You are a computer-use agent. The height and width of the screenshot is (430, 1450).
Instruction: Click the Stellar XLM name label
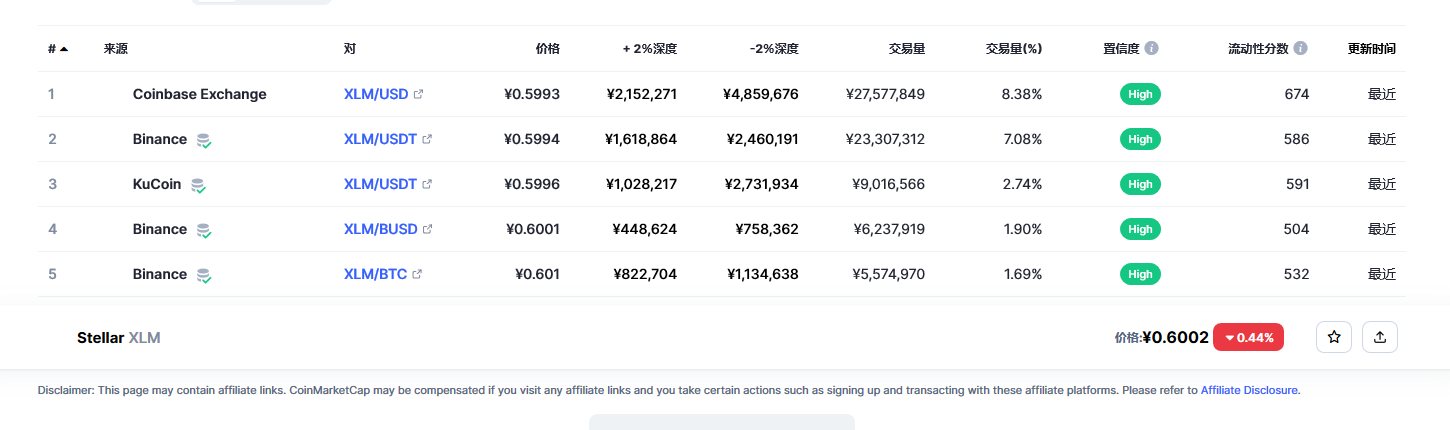(x=118, y=338)
